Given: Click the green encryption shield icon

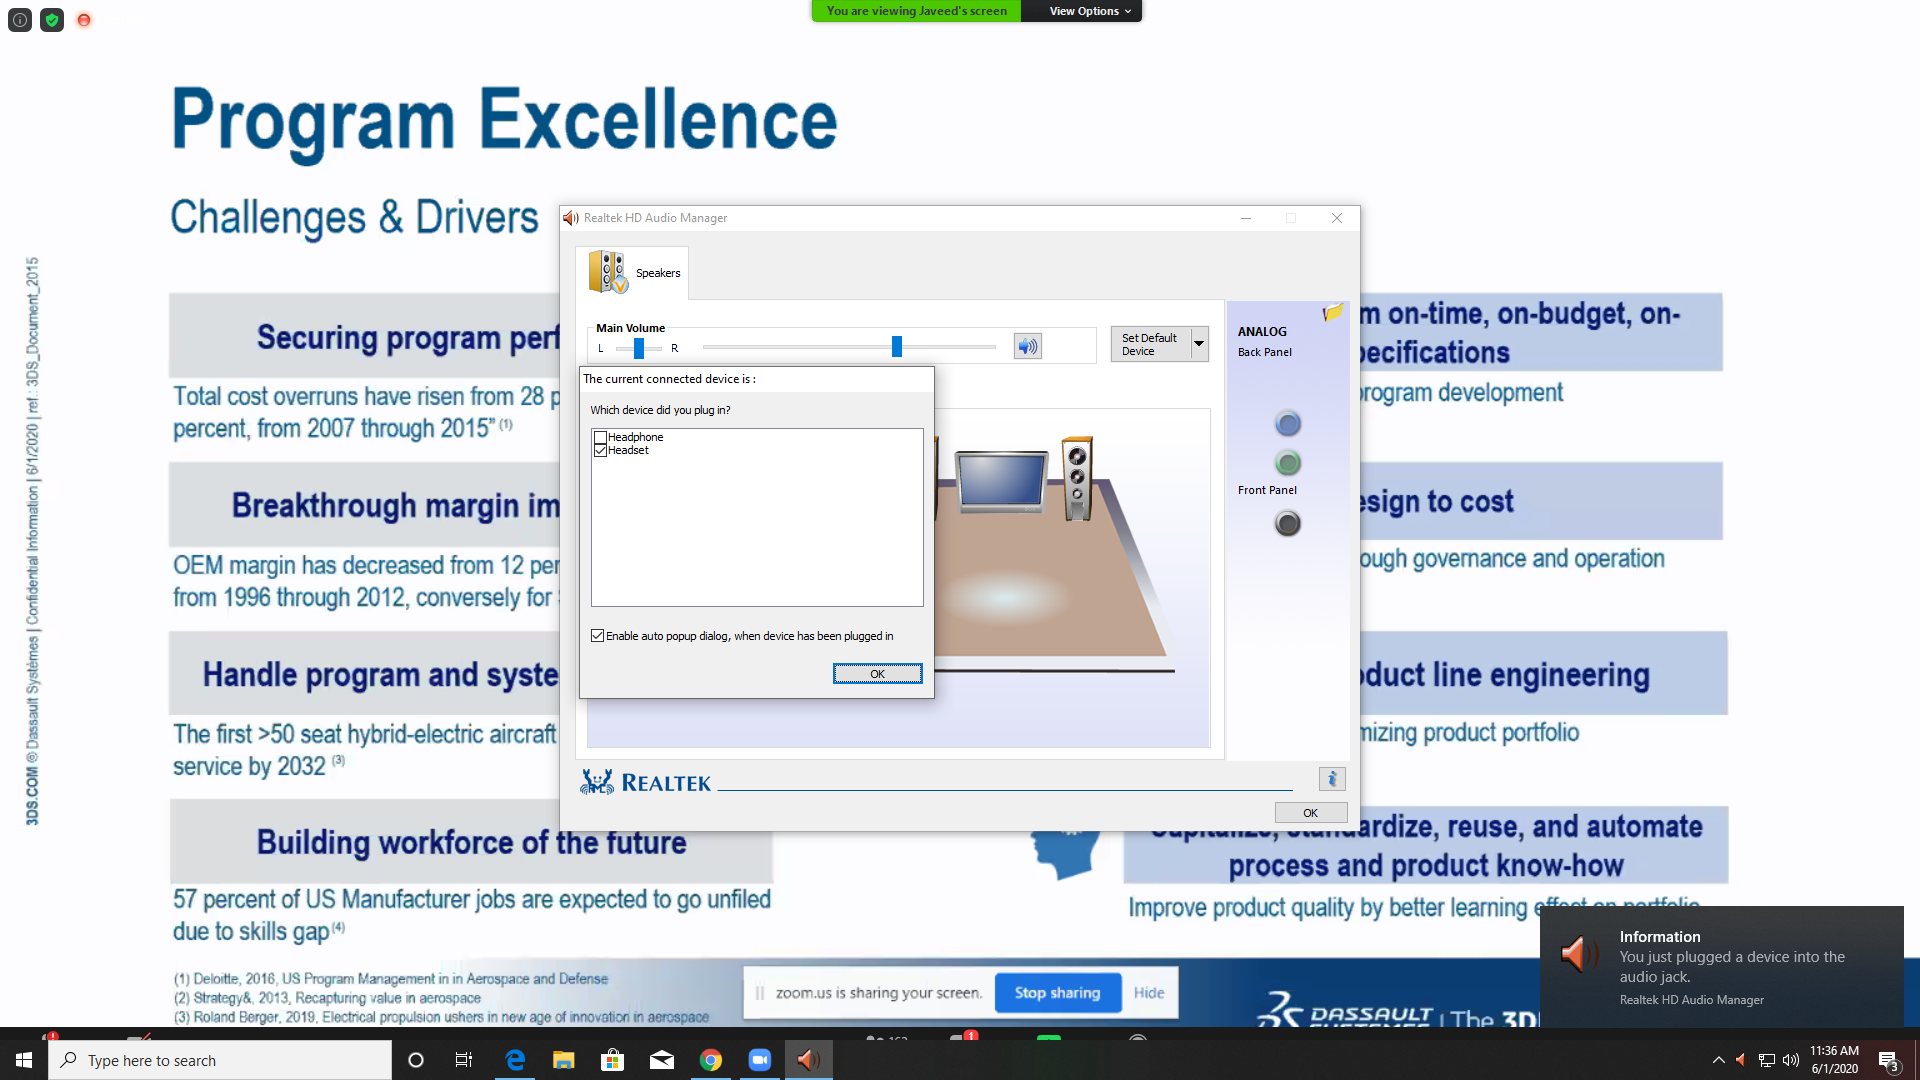Looking at the screenshot, I should pyautogui.click(x=52, y=20).
